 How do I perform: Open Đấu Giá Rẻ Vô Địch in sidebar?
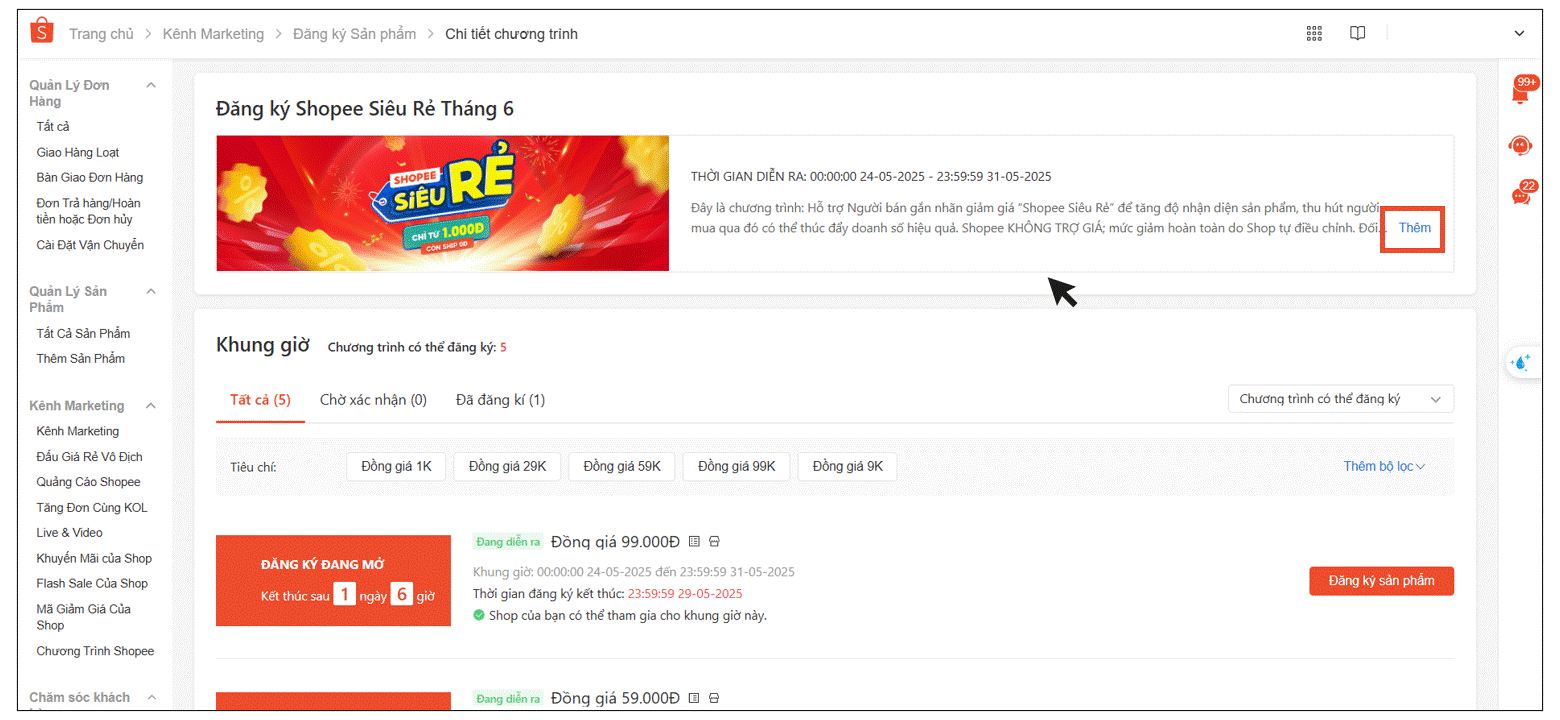(x=89, y=457)
